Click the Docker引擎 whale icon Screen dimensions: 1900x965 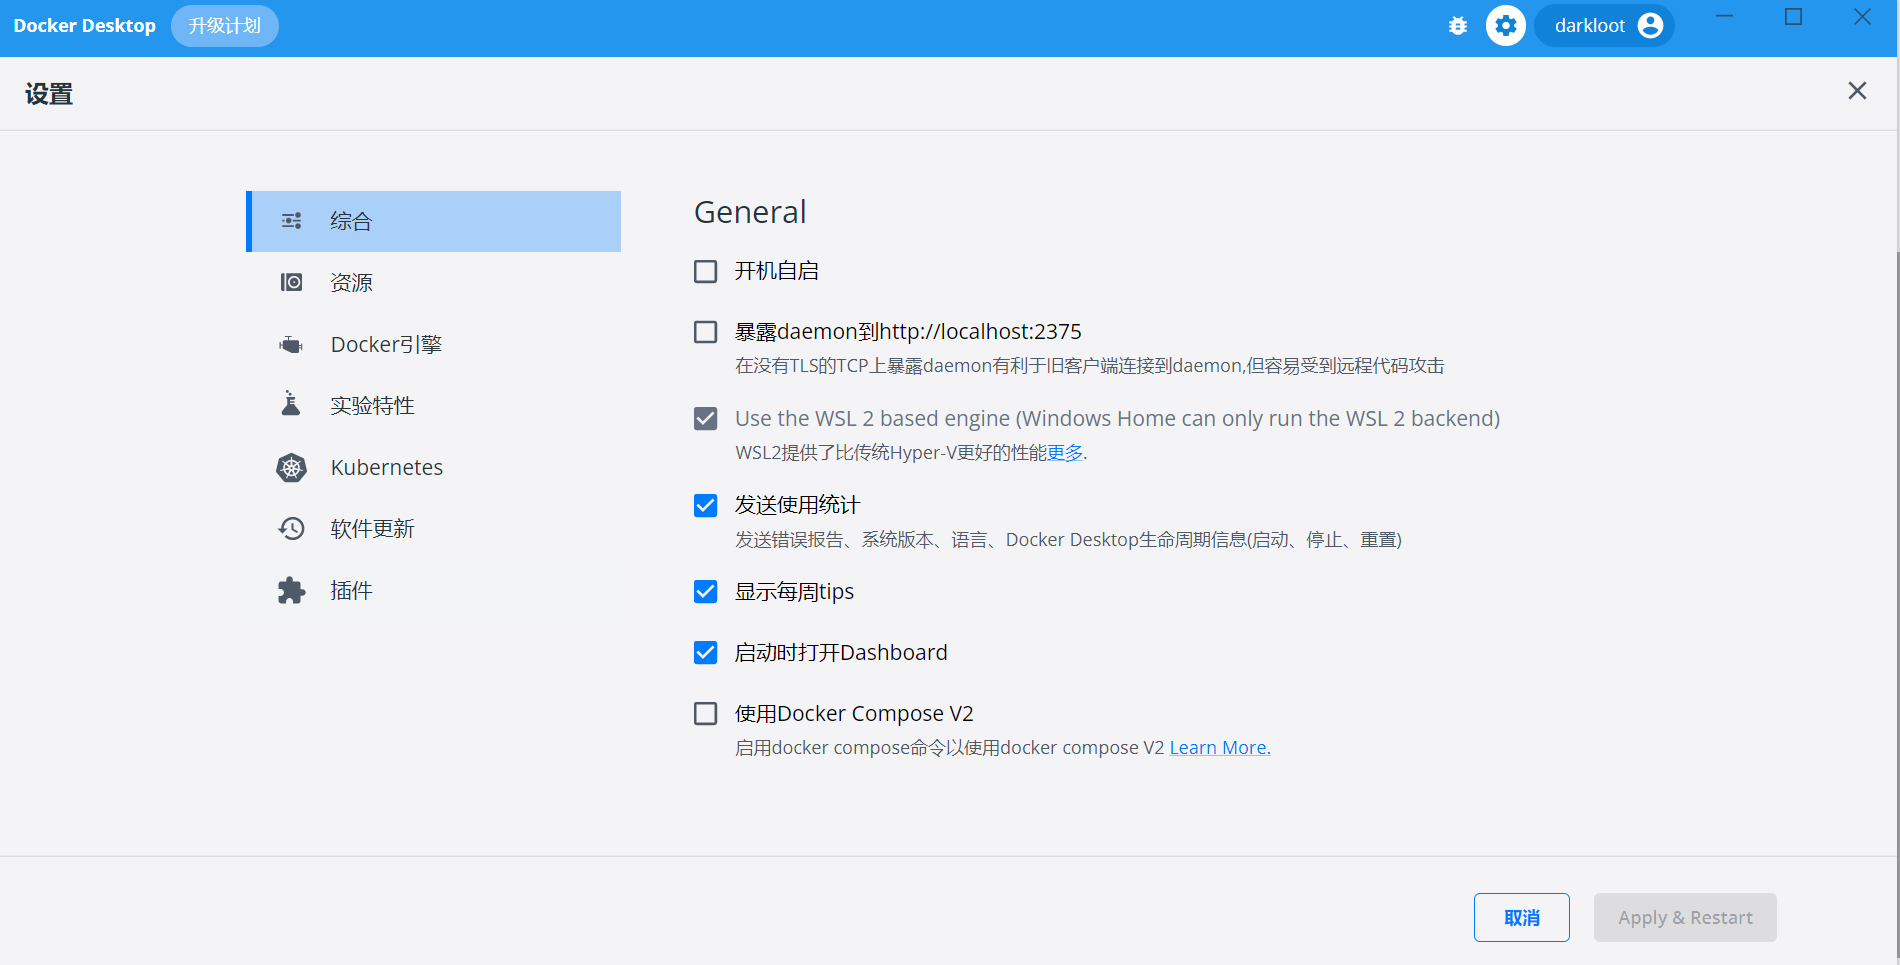pyautogui.click(x=291, y=344)
